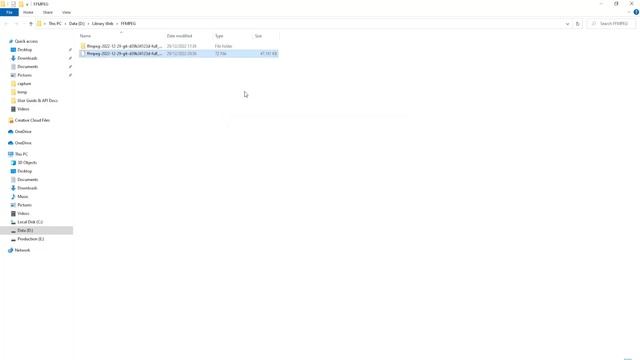Sort files by the Type column

(x=219, y=36)
